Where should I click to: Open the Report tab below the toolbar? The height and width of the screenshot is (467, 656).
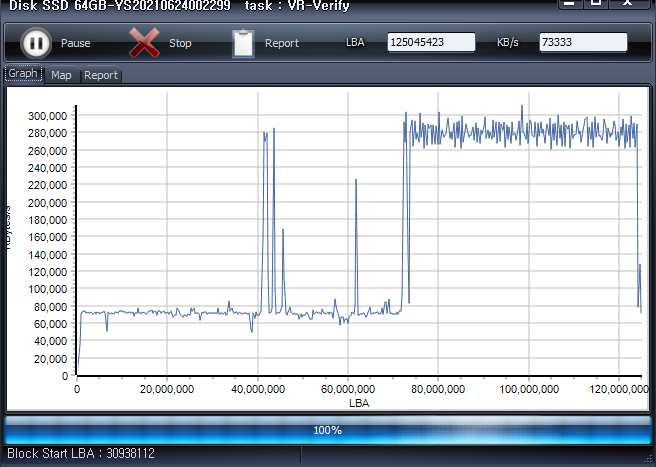tap(100, 75)
